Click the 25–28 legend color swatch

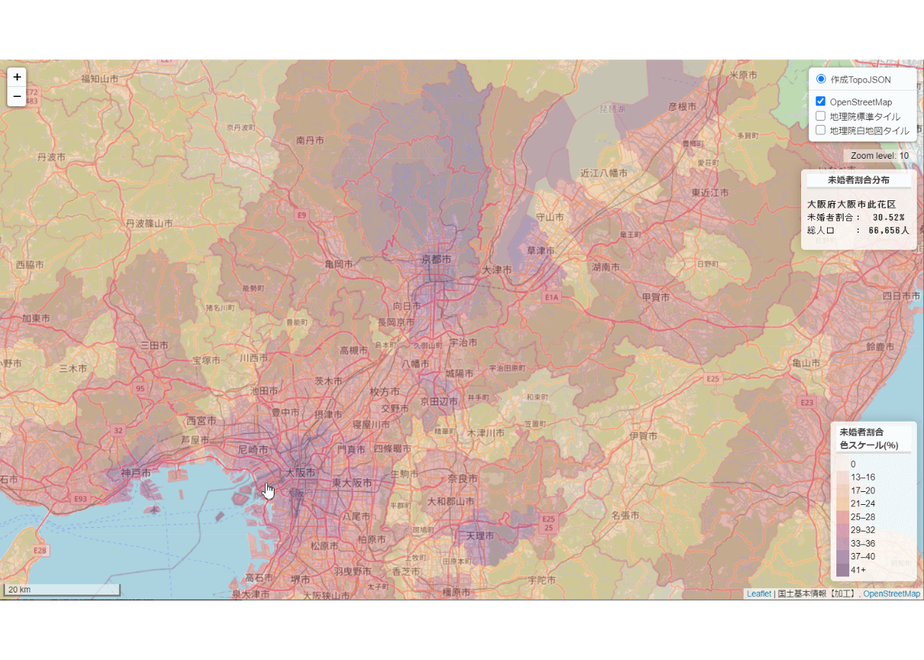pos(842,517)
